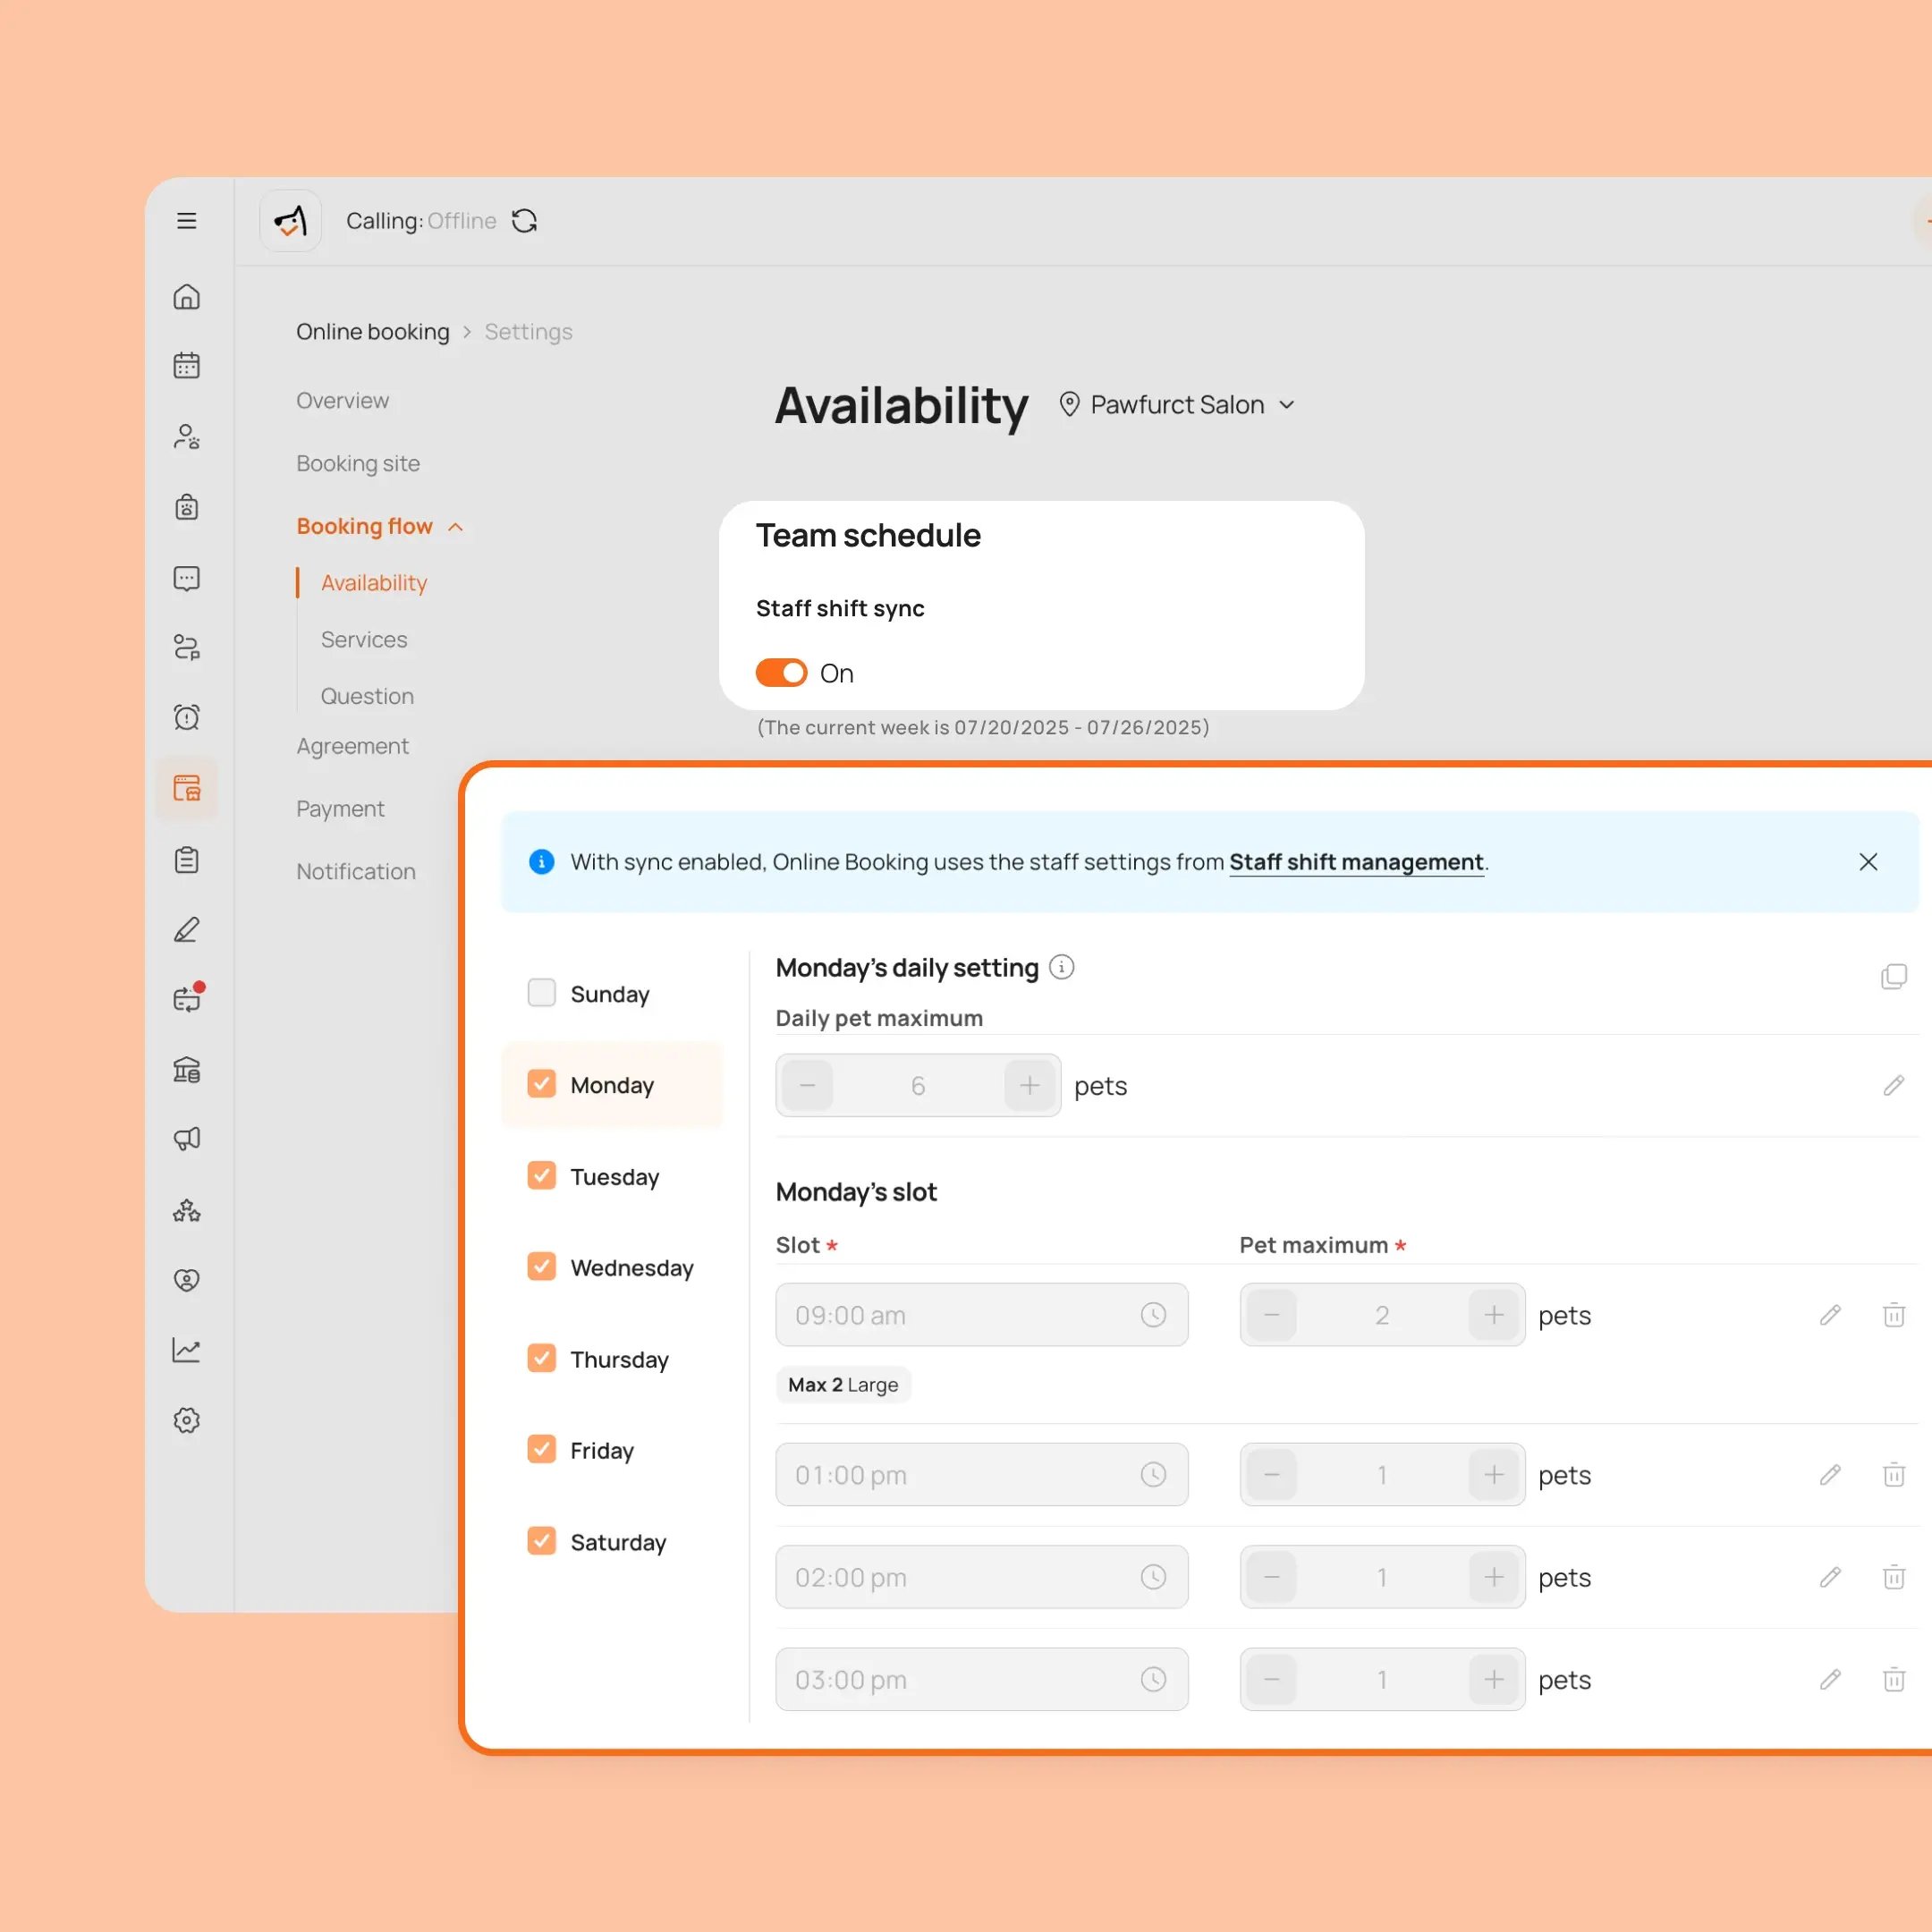Refresh the Calling status
This screenshot has width=1932, height=1932.
click(525, 221)
